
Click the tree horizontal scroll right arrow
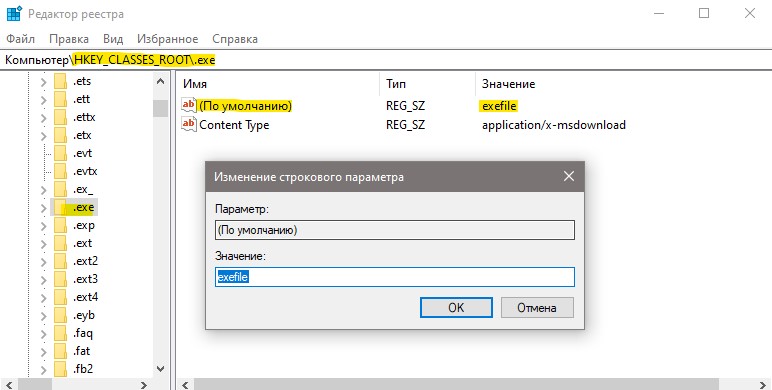coord(144,385)
